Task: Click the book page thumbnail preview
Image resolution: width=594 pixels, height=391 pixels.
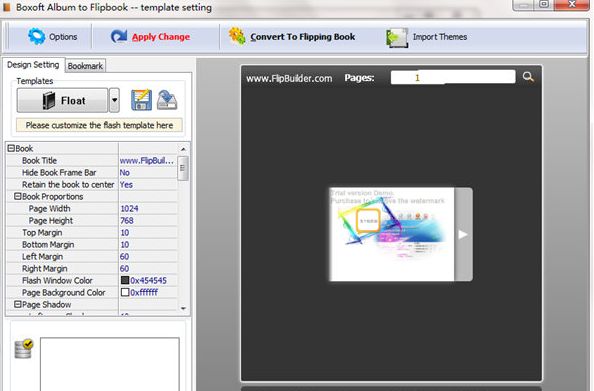Action: [x=392, y=235]
